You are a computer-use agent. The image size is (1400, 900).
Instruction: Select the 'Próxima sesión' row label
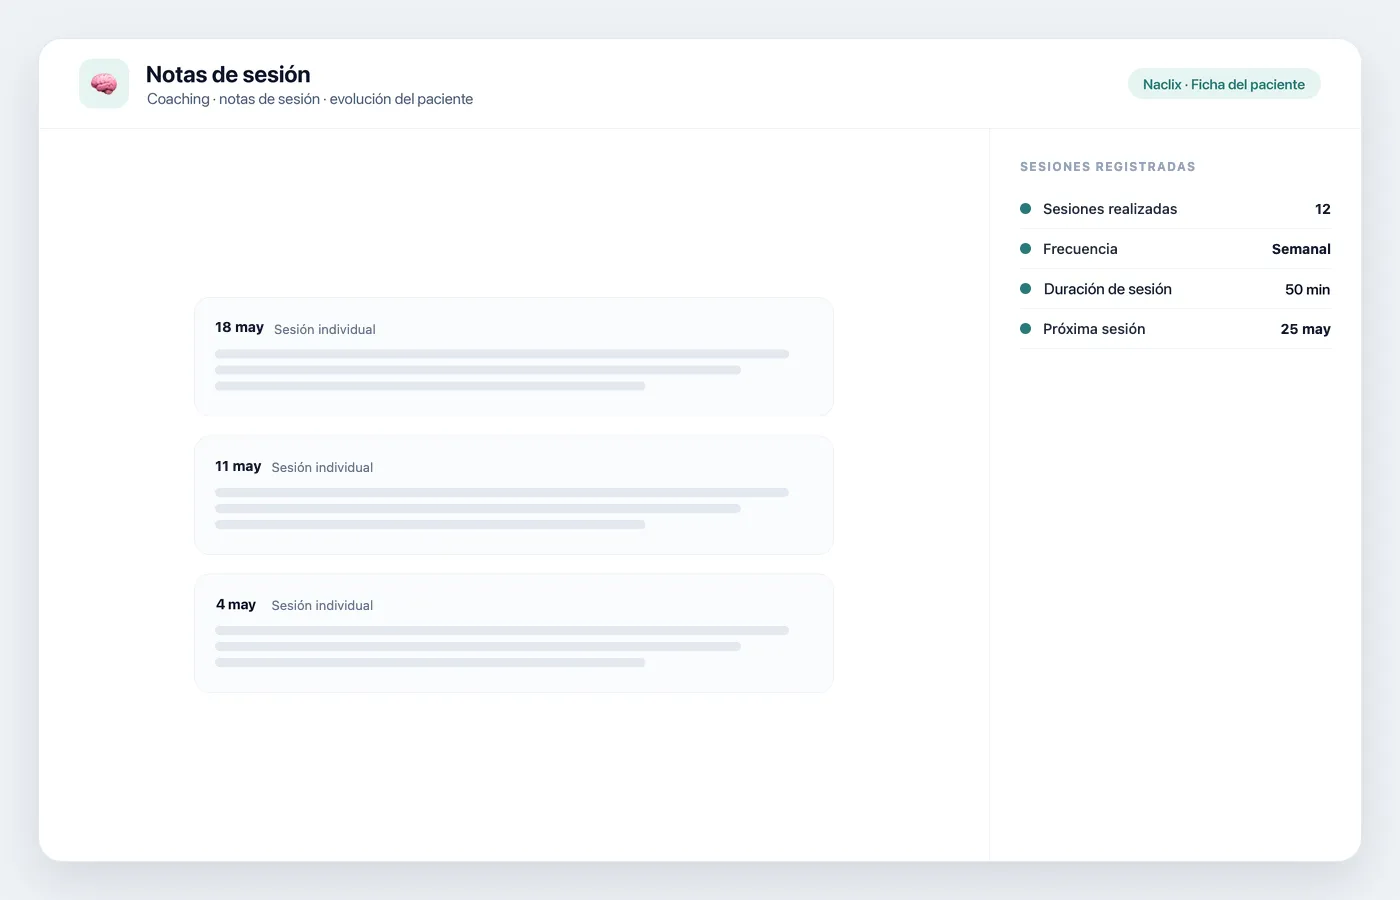tap(1094, 329)
